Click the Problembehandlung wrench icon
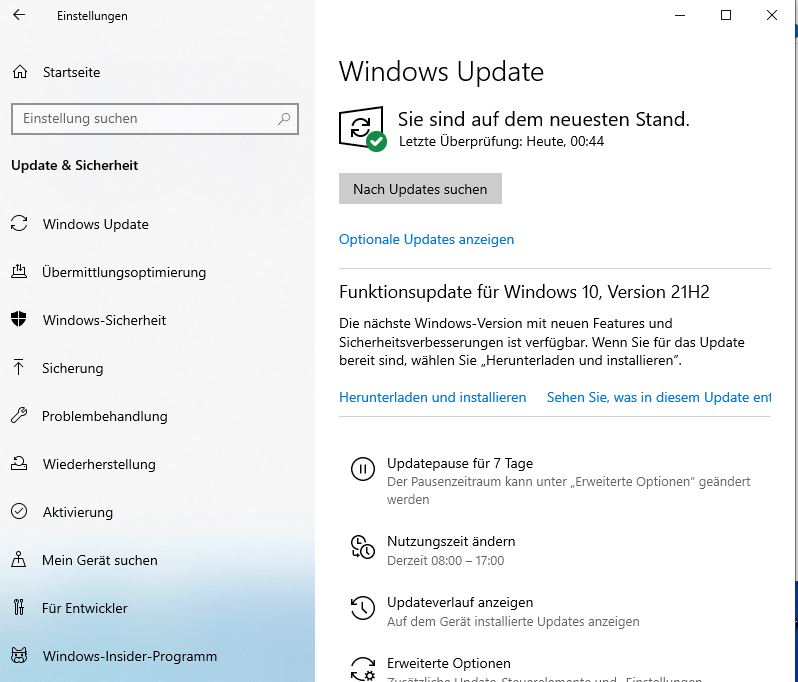 (19, 415)
